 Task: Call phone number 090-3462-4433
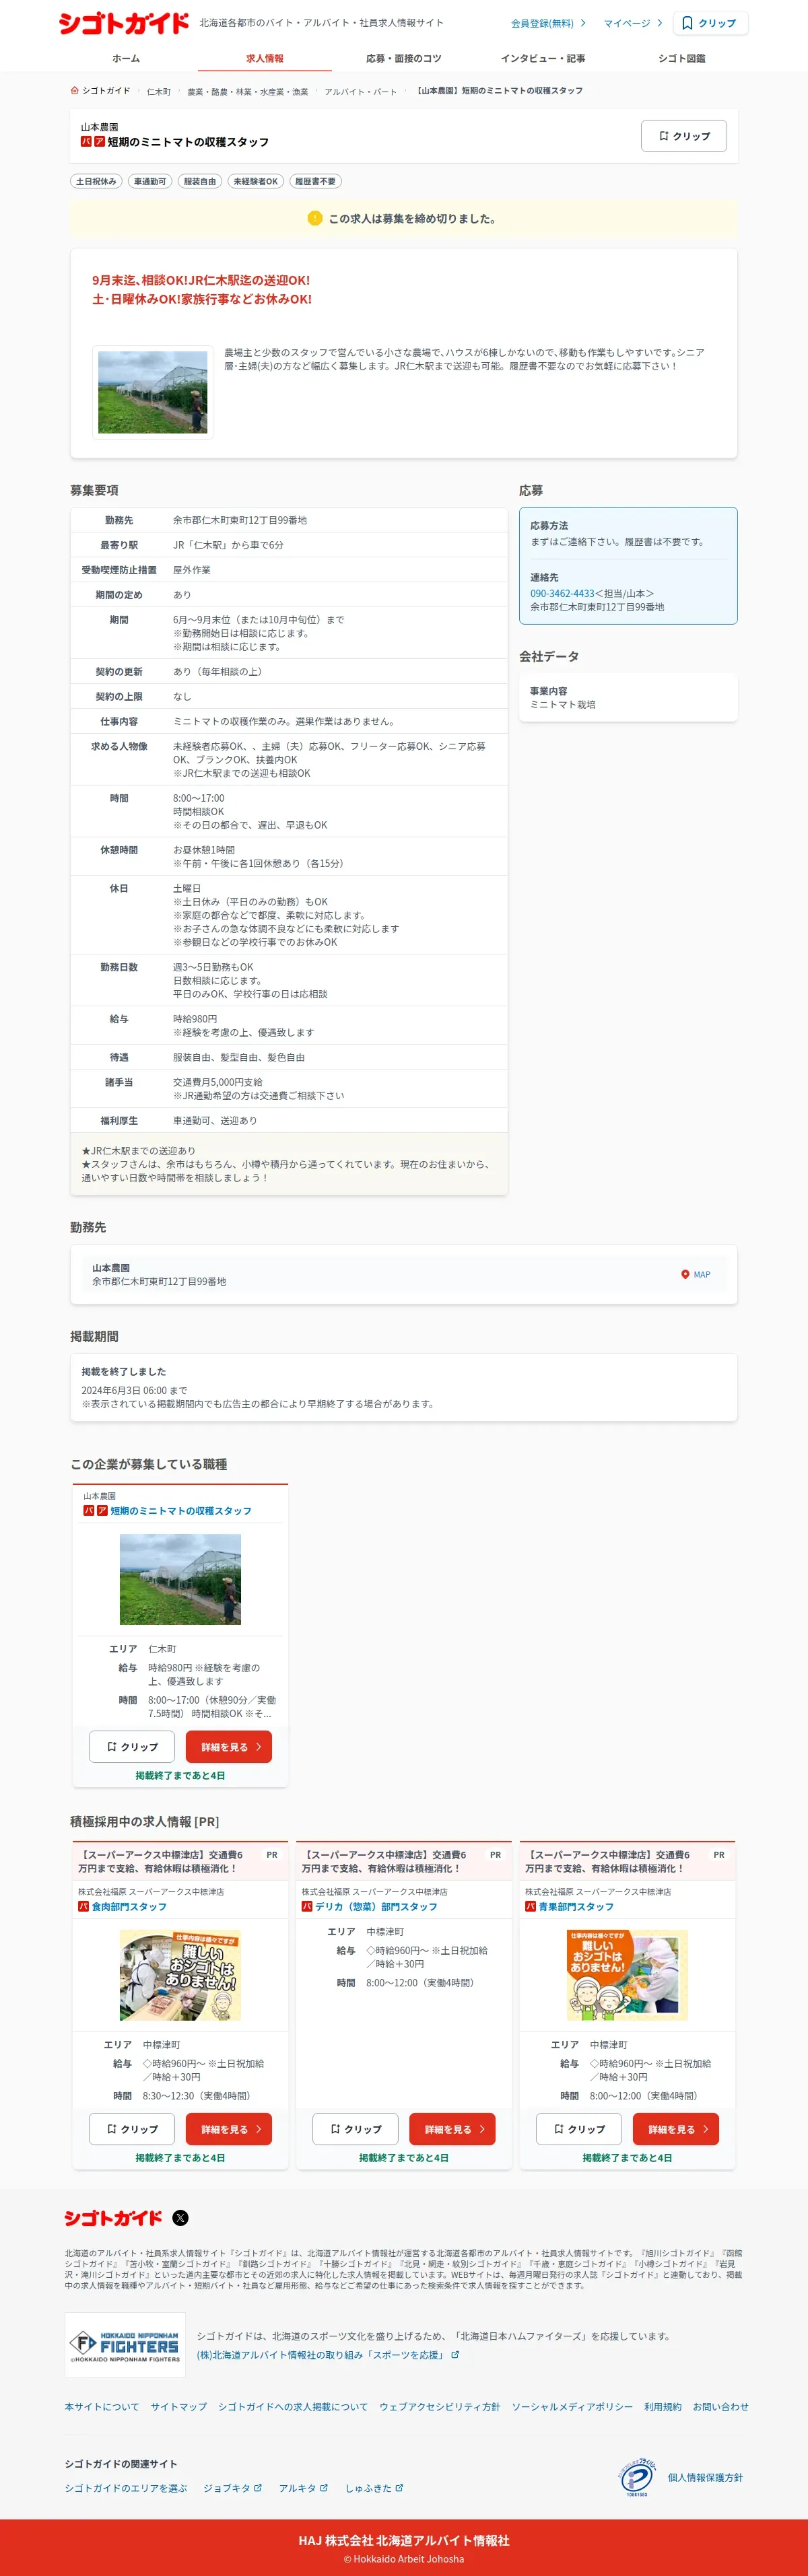(x=562, y=593)
